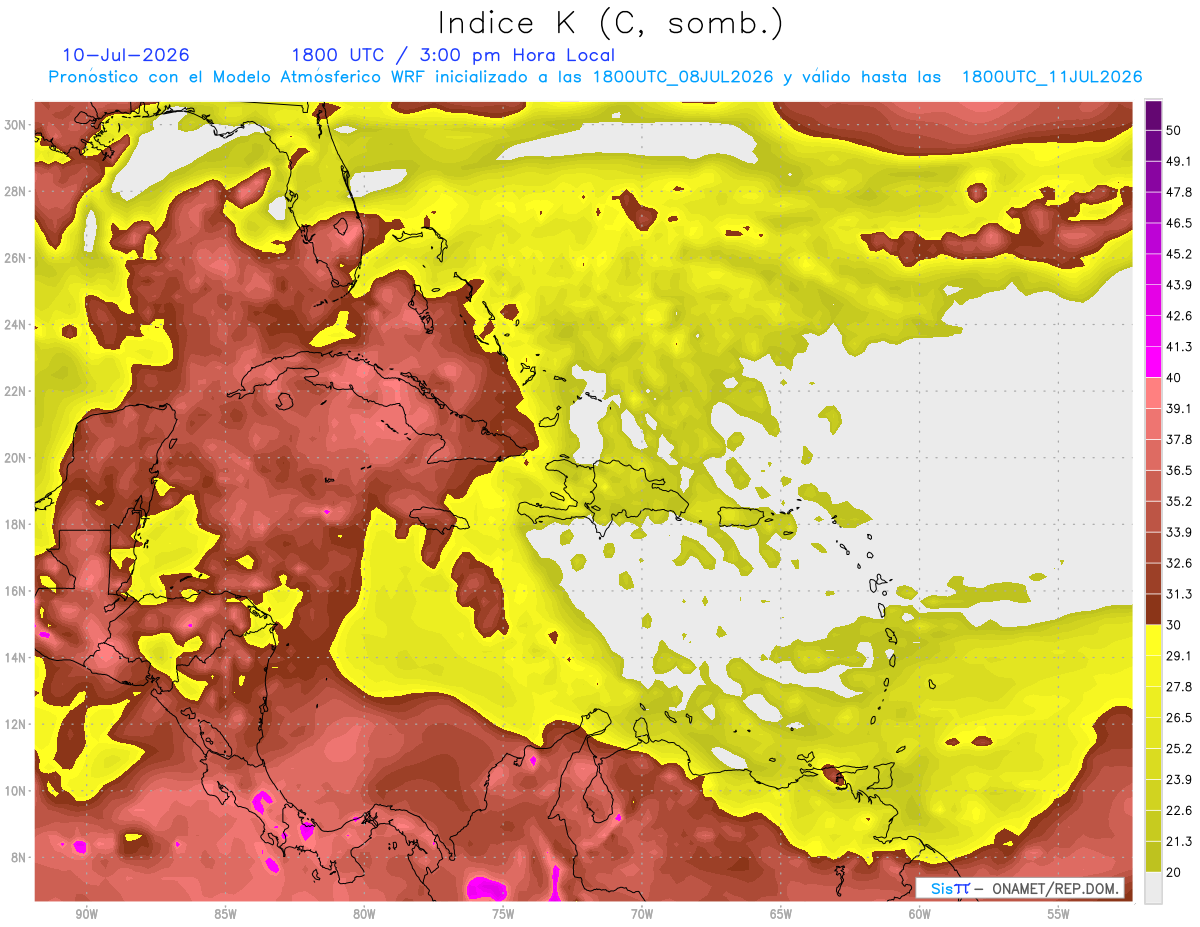This screenshot has width=1200, height=927.
Task: Select the 30N latitude label
Action: point(17,124)
